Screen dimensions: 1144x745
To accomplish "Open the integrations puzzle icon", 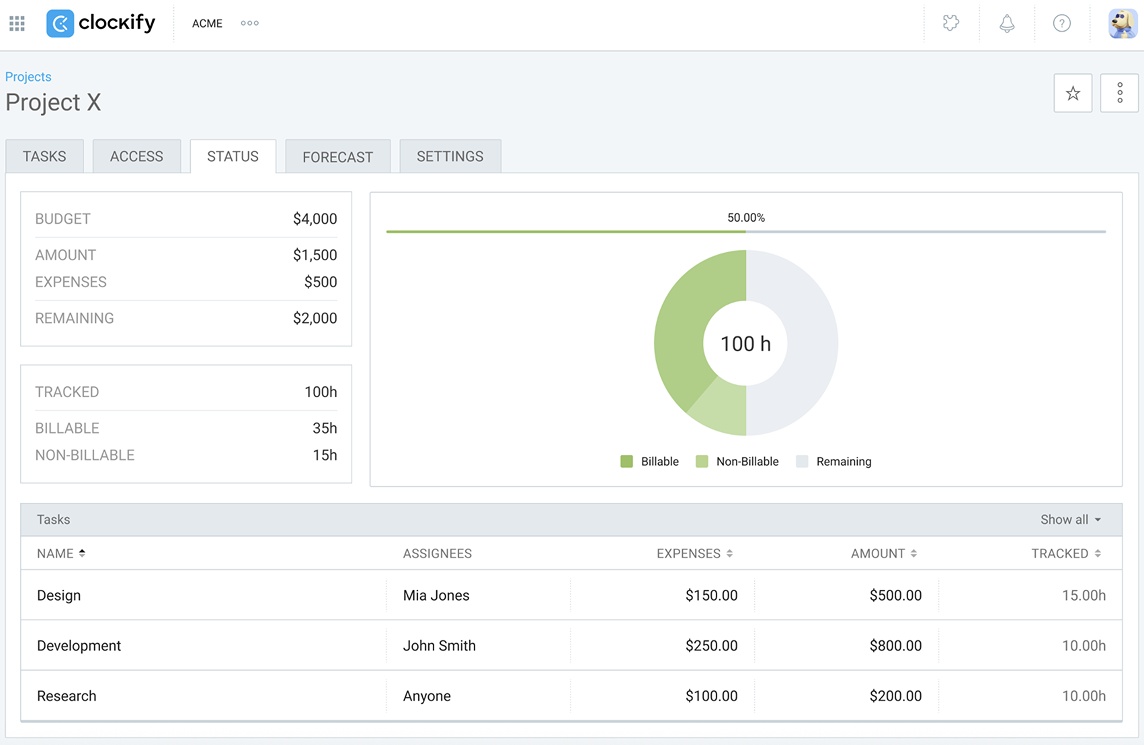I will click(x=951, y=23).
